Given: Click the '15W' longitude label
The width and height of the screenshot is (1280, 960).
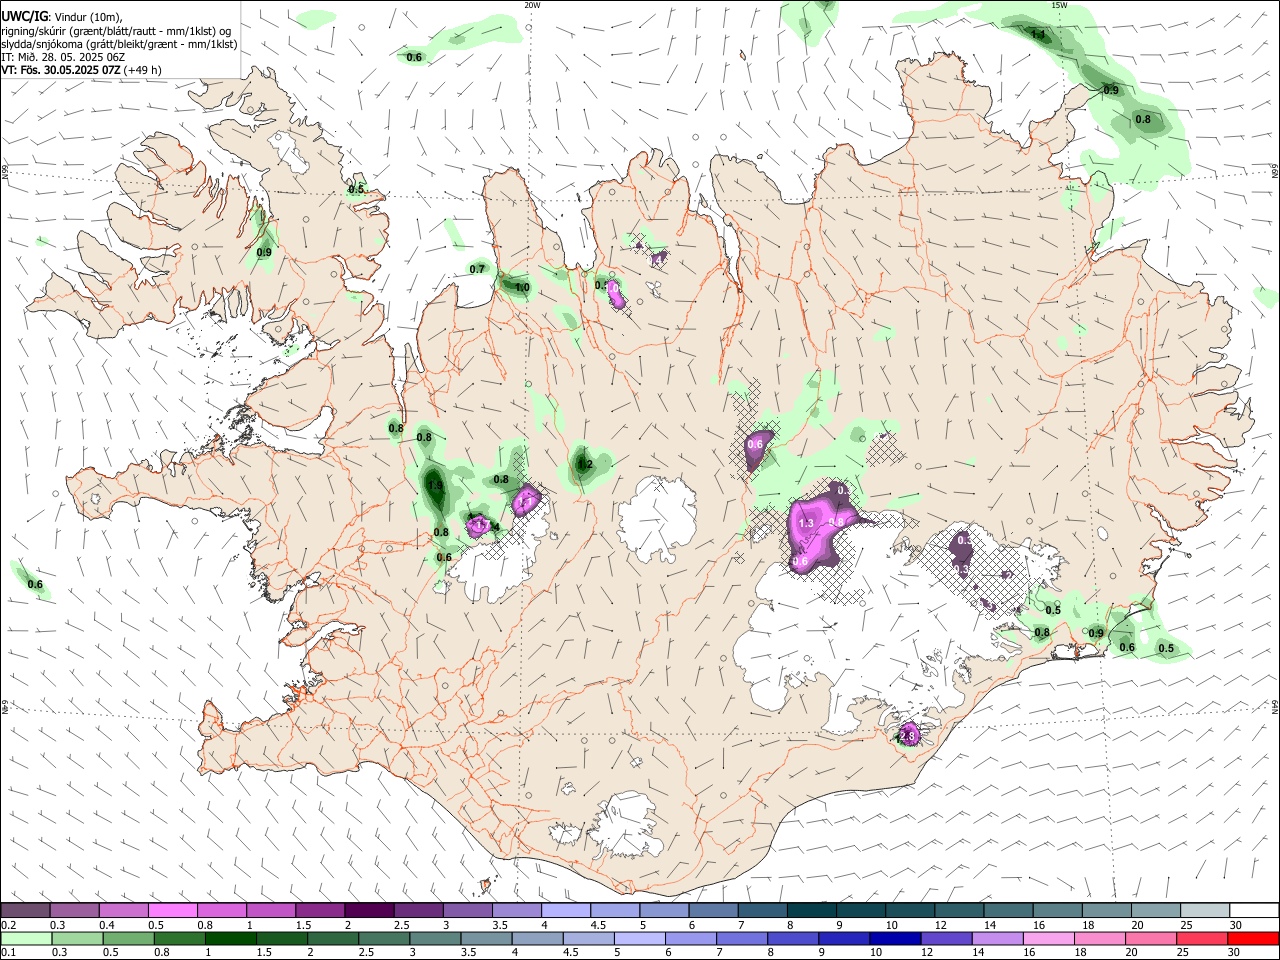Looking at the screenshot, I should tap(1059, 5).
